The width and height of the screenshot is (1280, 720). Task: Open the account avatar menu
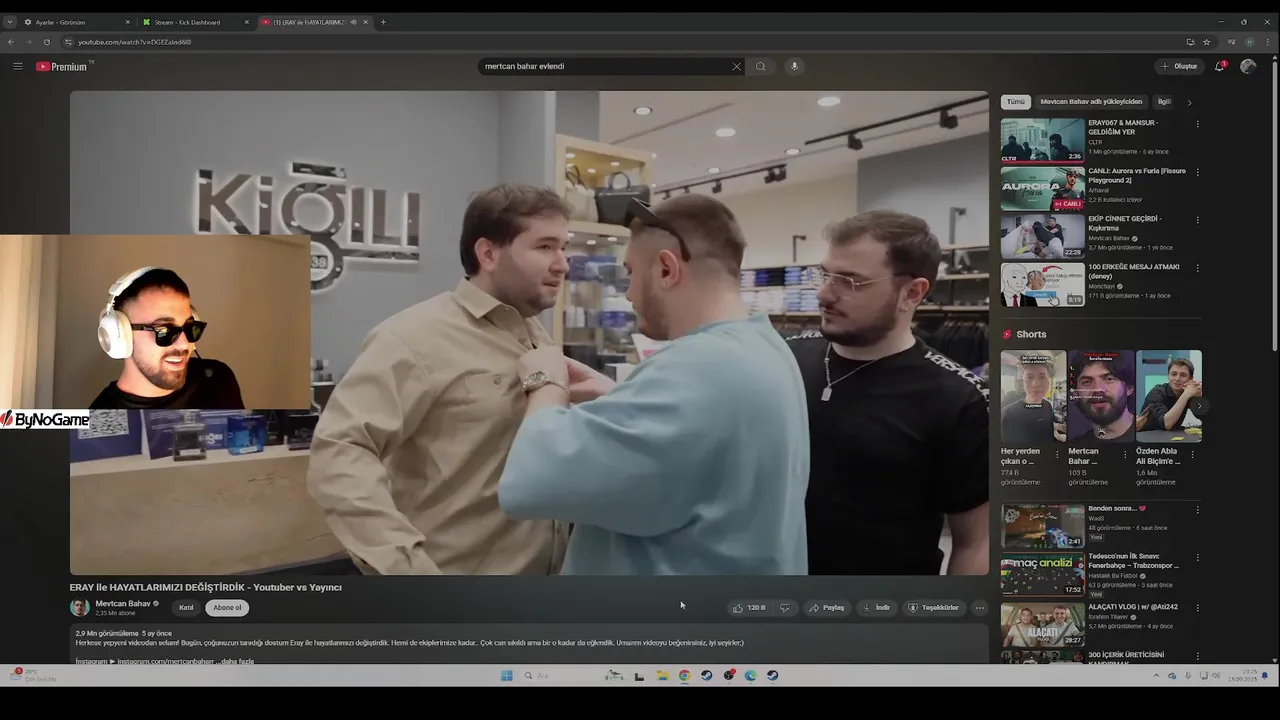tap(1248, 66)
